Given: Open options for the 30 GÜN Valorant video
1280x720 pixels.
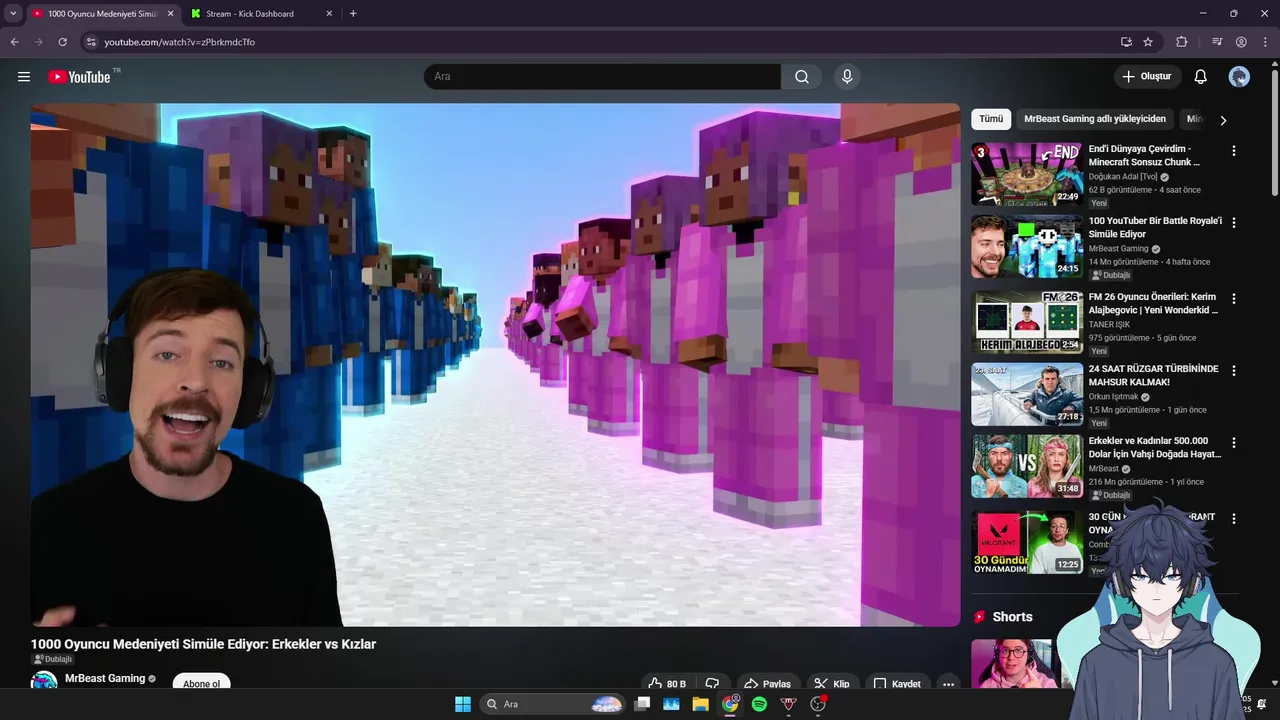Looking at the screenshot, I should point(1234,519).
